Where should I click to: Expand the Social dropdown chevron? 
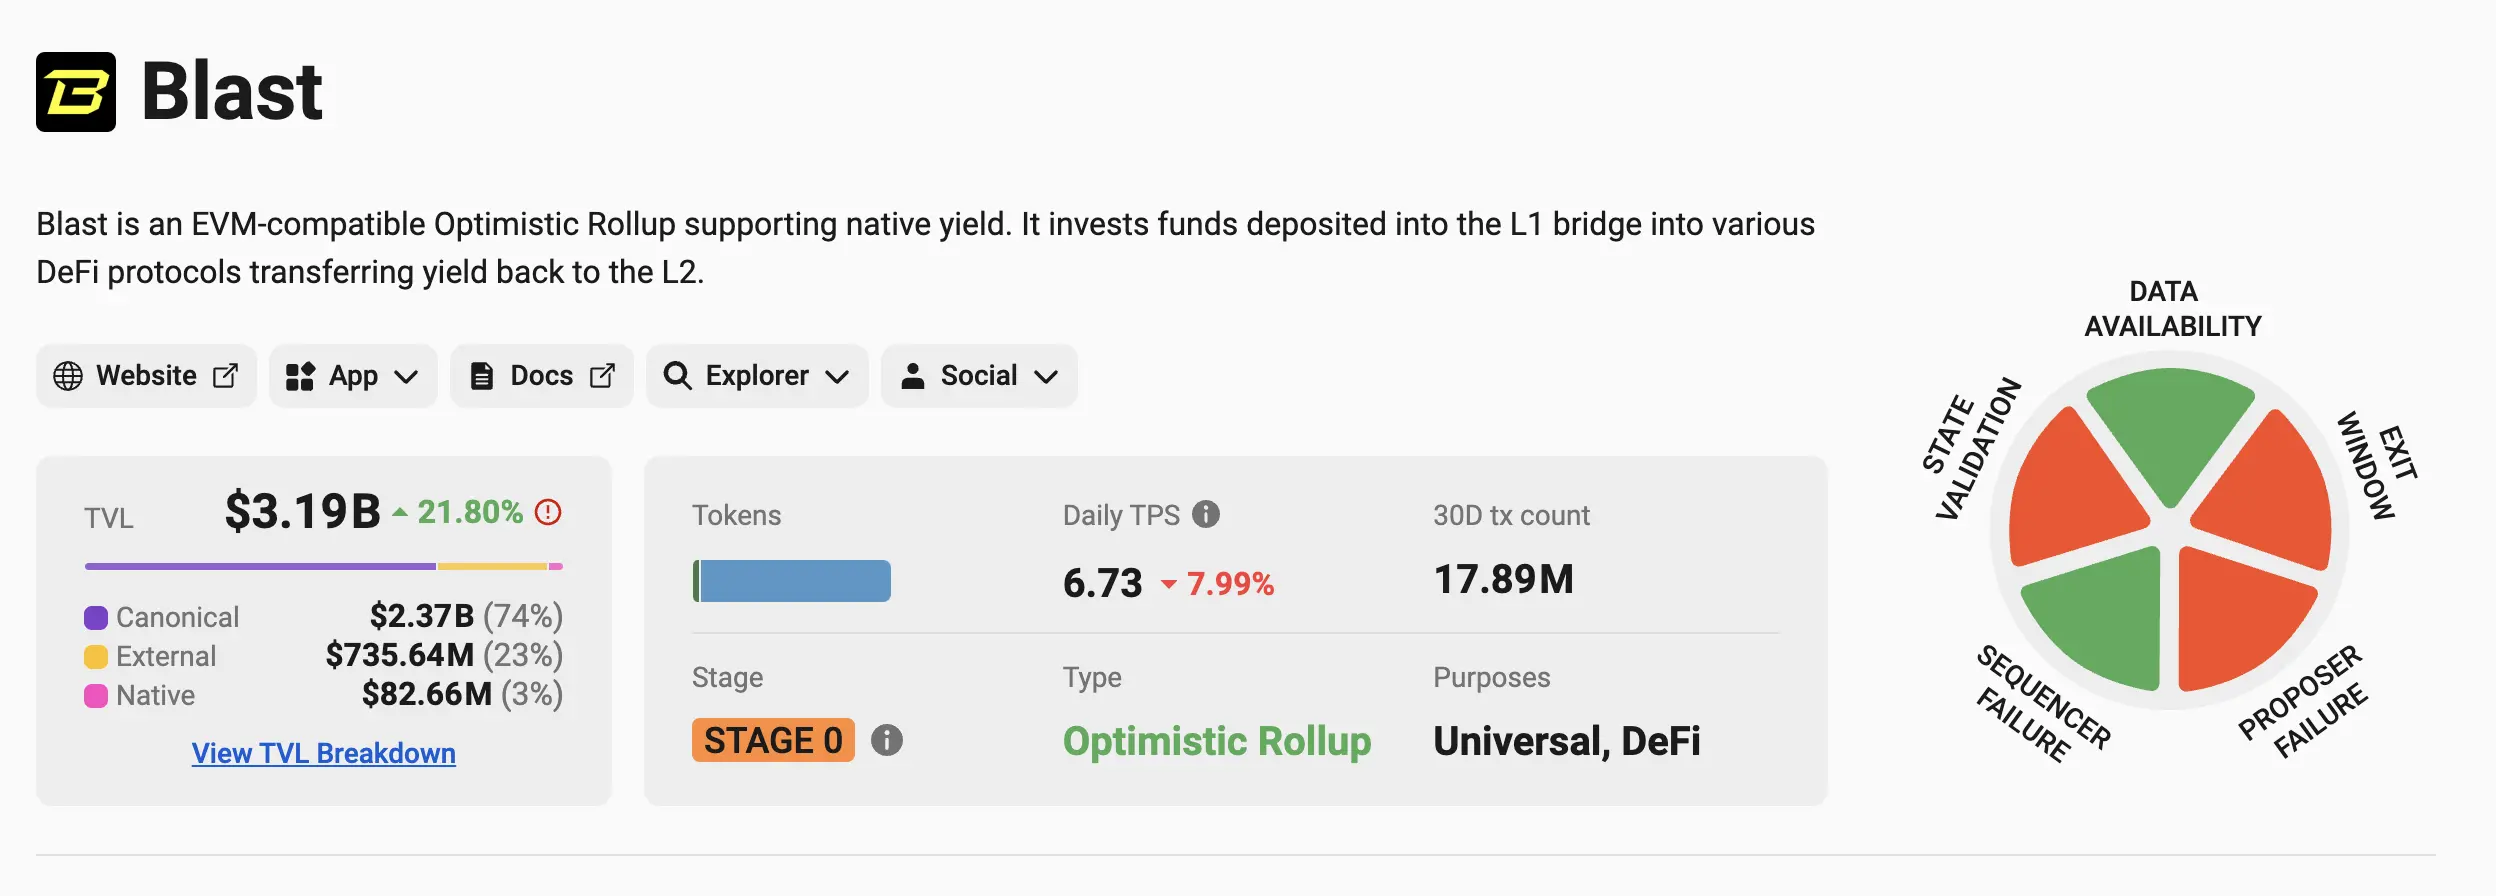point(1046,377)
